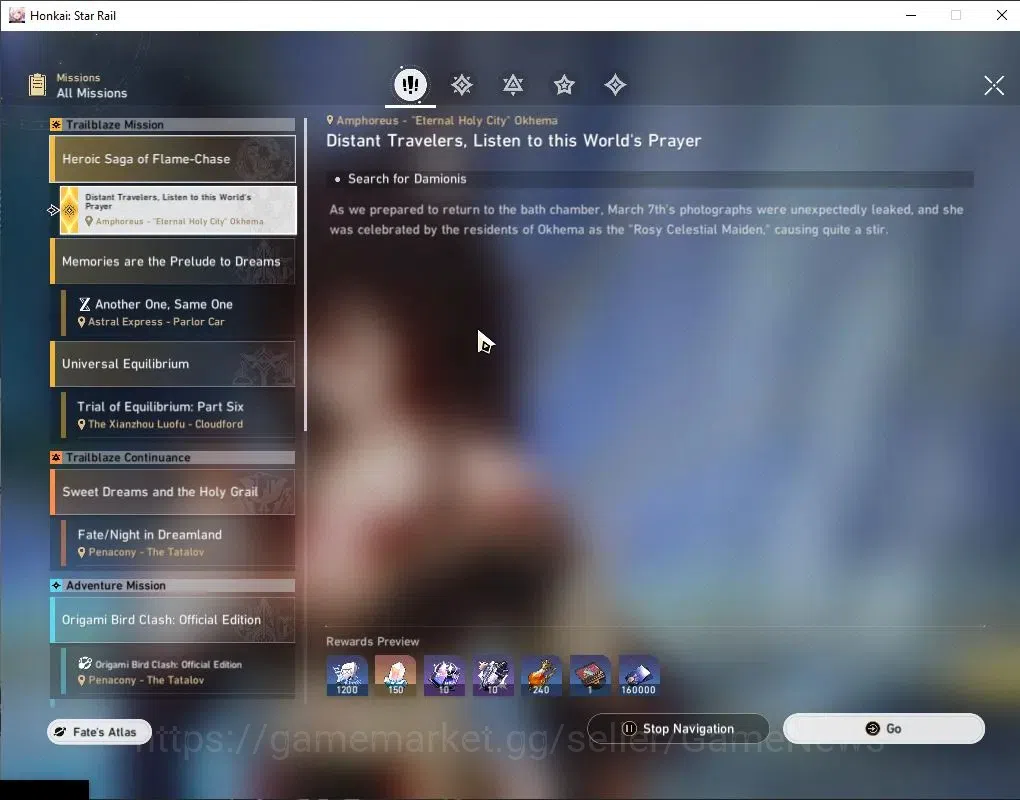View the 160000 credits reward
Screen dimensions: 1020x800
point(639,676)
